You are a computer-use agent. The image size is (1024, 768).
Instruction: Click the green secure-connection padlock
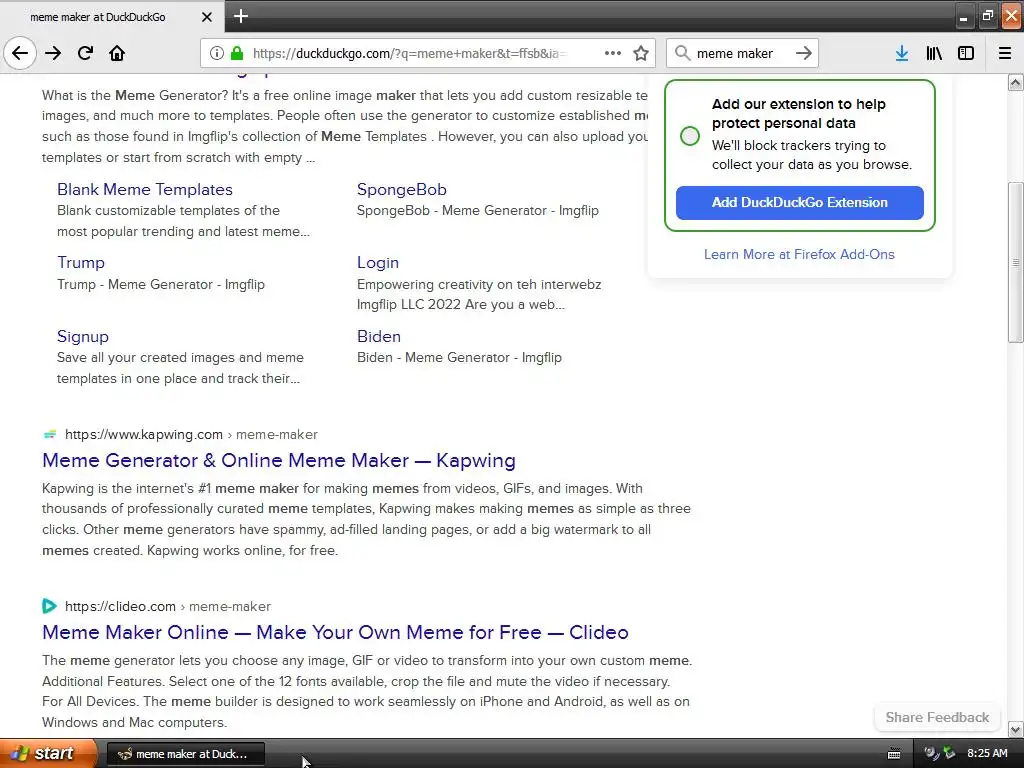[x=237, y=53]
